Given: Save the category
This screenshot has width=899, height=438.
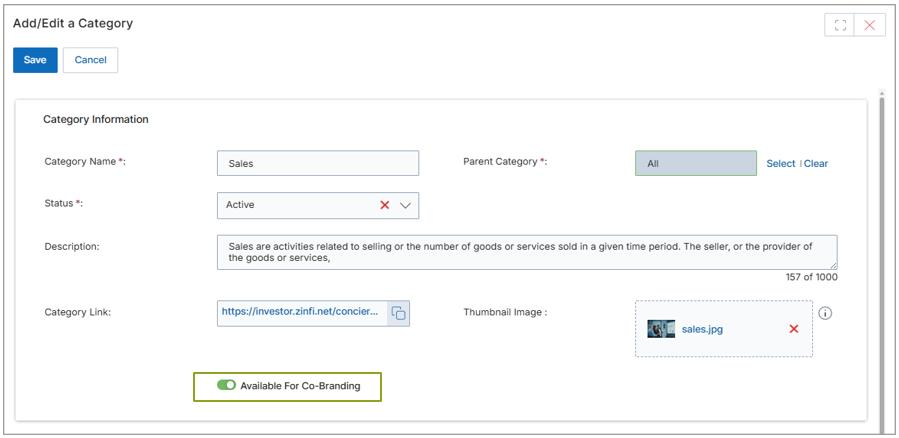Looking at the screenshot, I should tap(35, 60).
